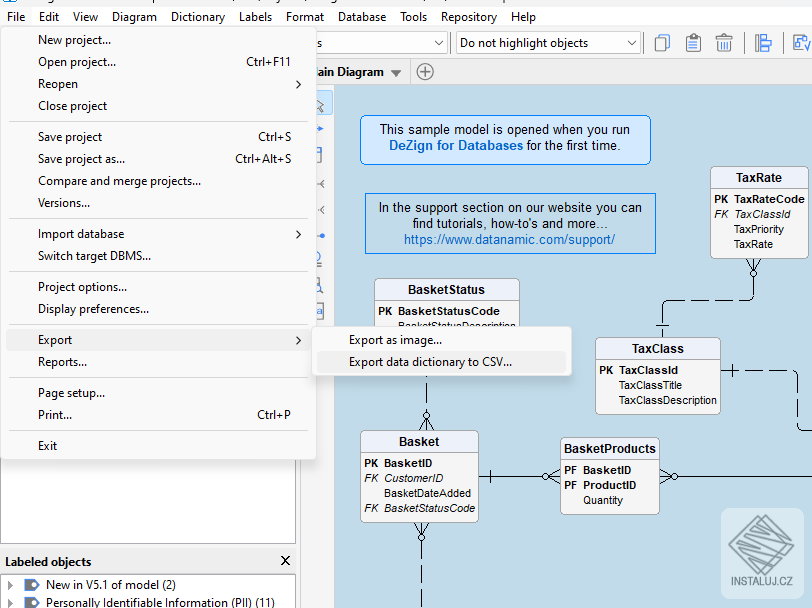The width and height of the screenshot is (812, 608).
Task: Click the plus icon to add diagram
Action: coord(425,72)
